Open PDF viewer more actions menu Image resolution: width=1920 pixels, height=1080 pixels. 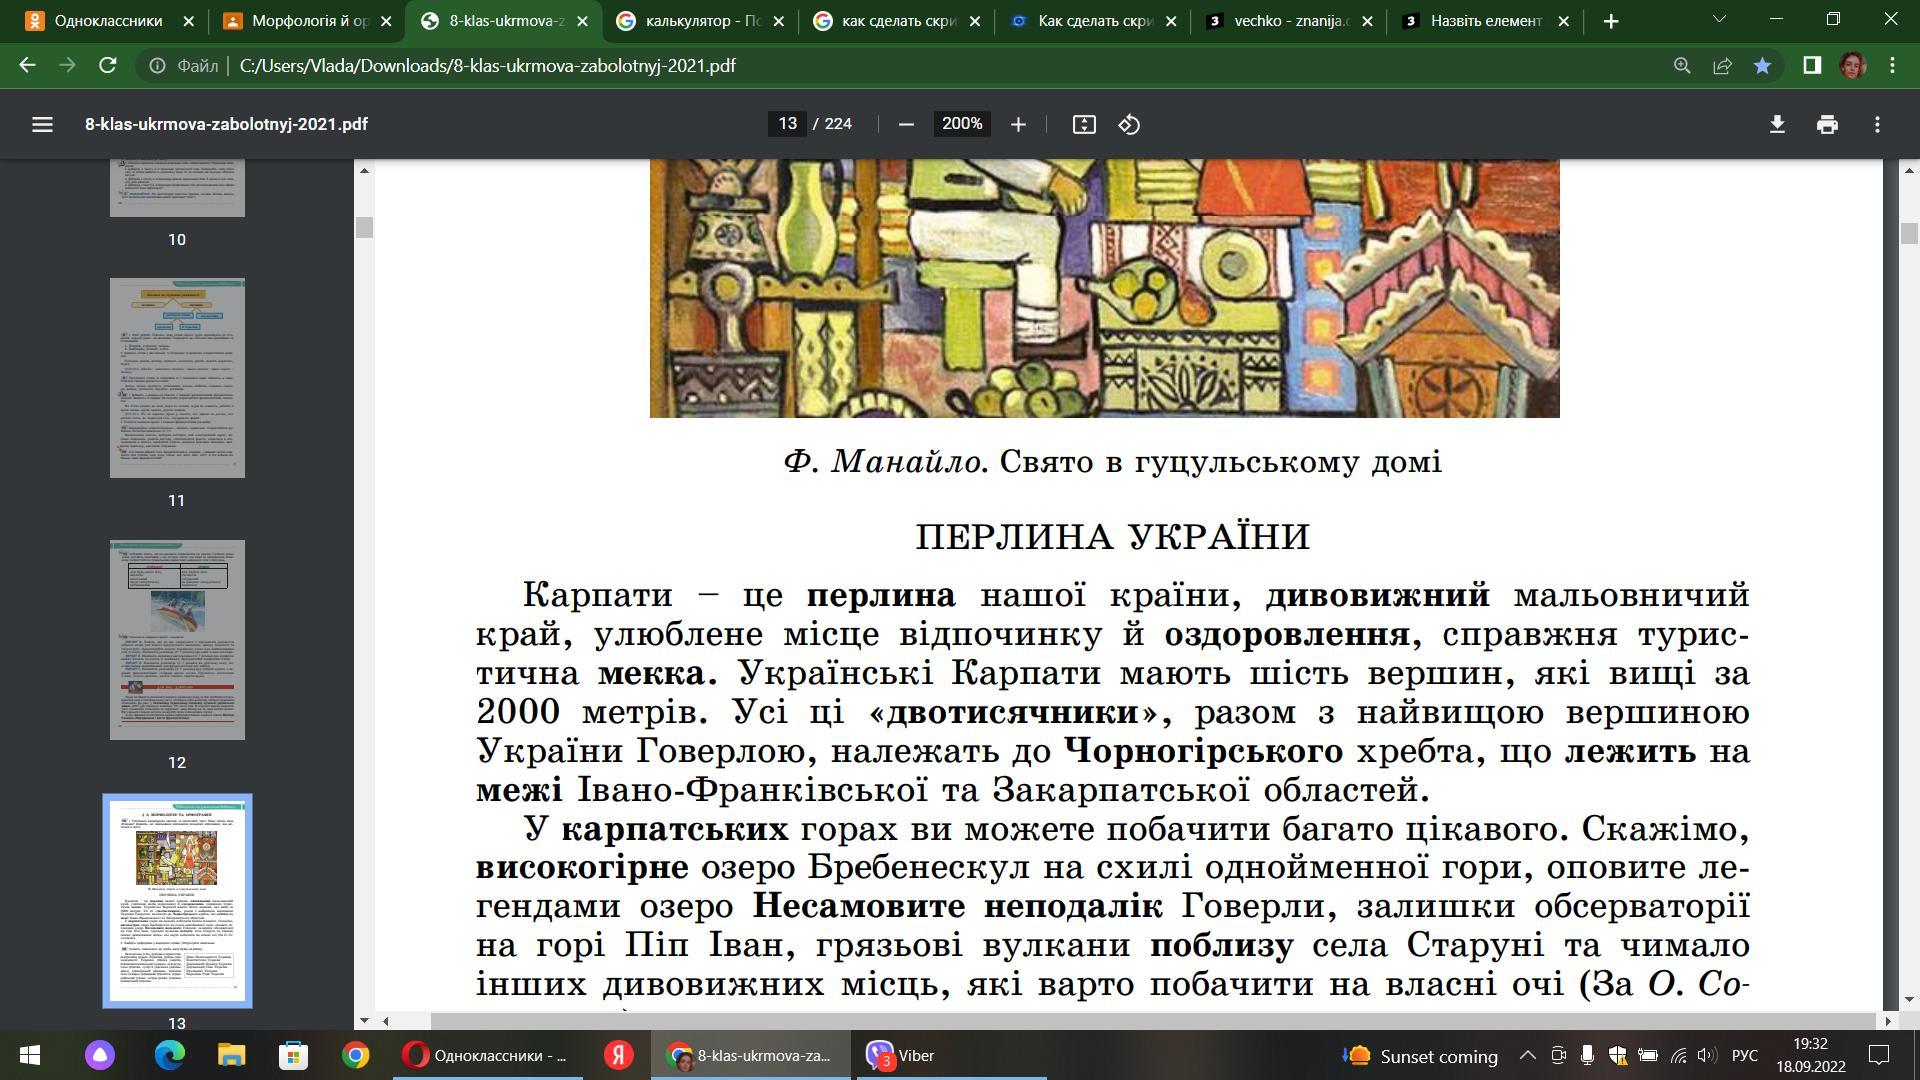click(1877, 124)
